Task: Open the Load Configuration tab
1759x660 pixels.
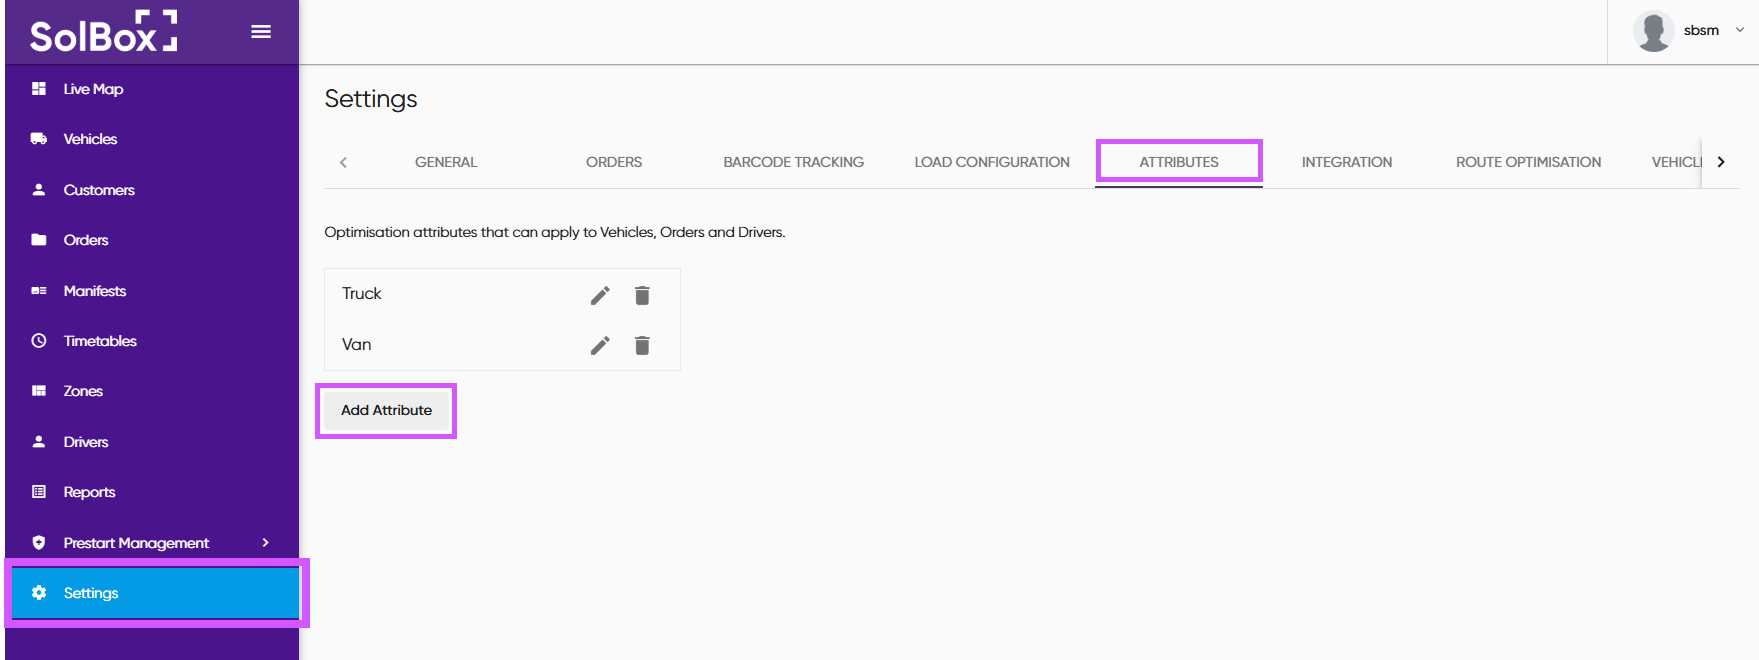Action: point(991,162)
